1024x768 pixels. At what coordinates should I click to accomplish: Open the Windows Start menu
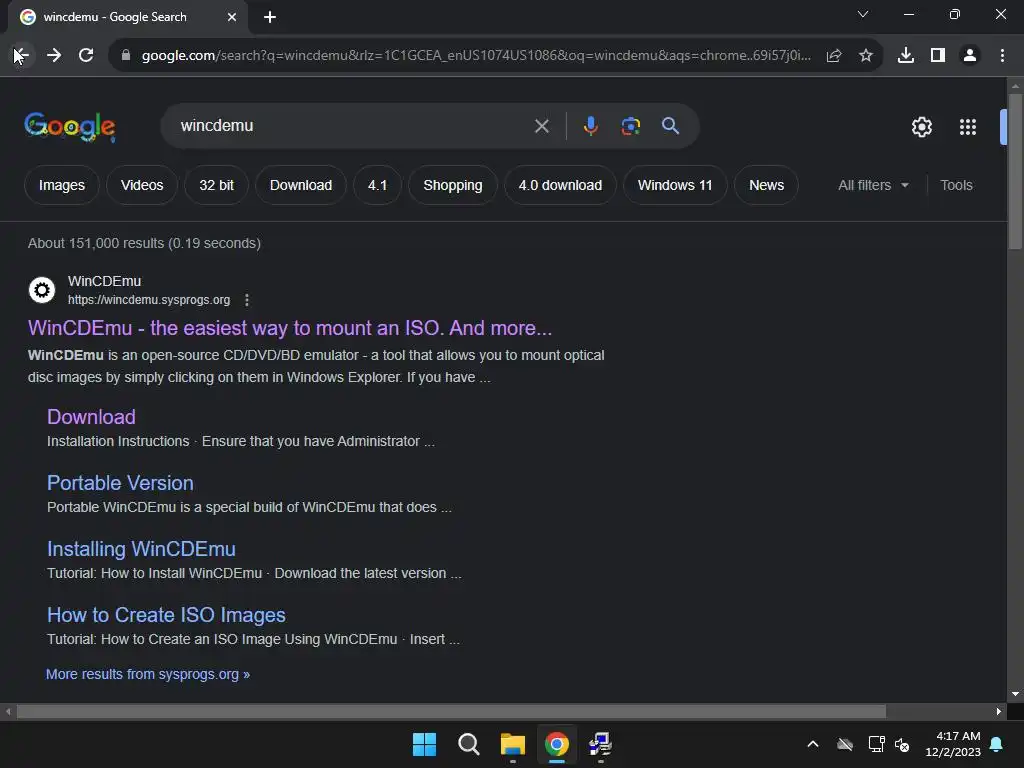point(424,744)
